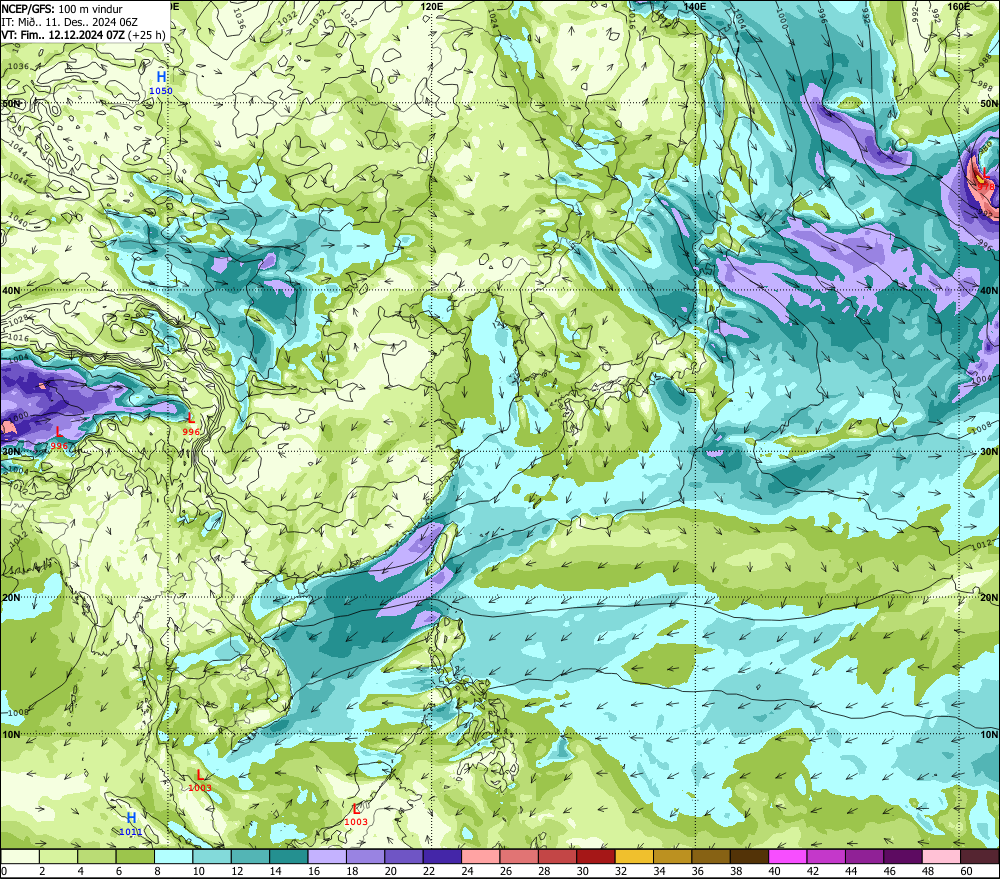The width and height of the screenshot is (1000, 879).
Task: Click the golden yellow 32 legend swatch
Action: coord(634,856)
